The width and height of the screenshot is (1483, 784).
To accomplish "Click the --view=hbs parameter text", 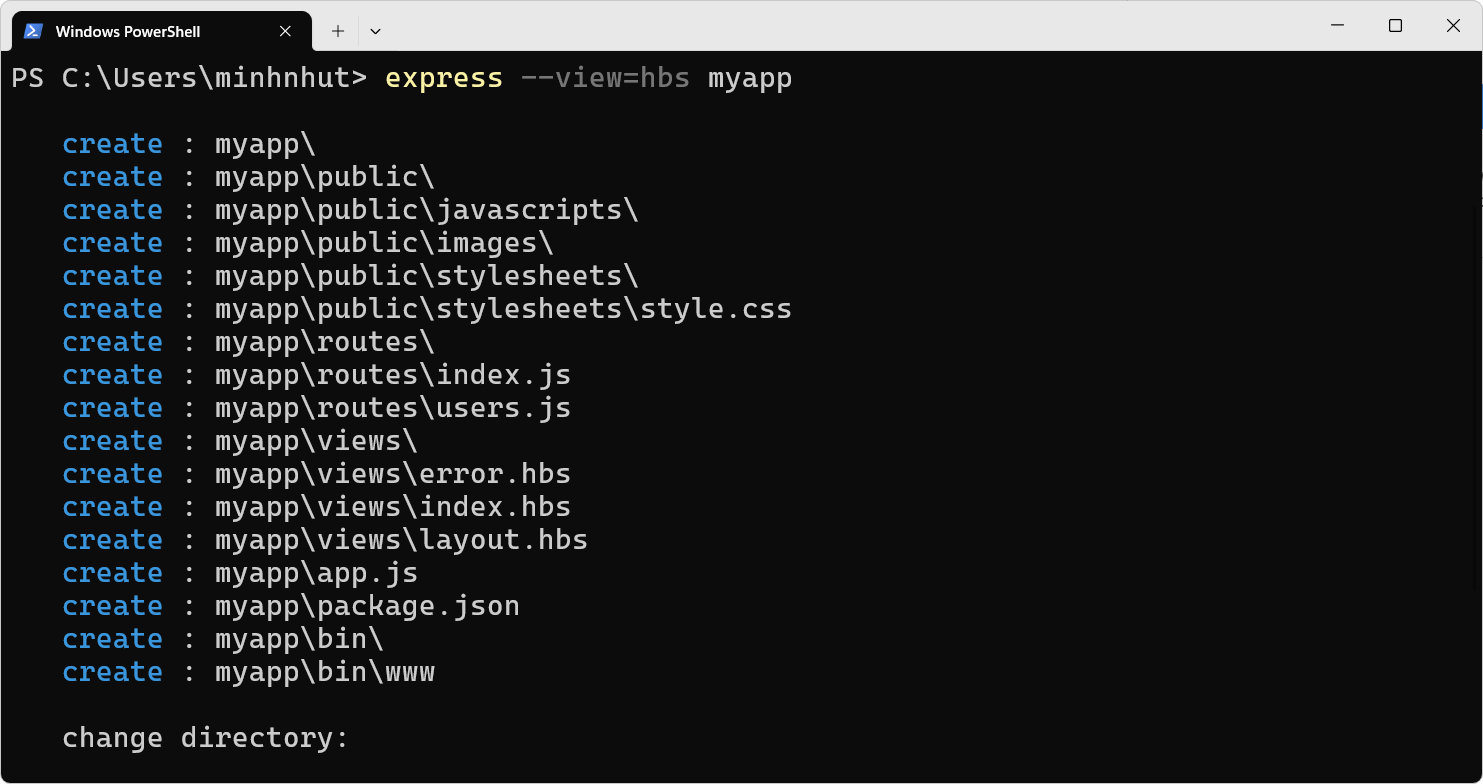I will pyautogui.click(x=605, y=78).
